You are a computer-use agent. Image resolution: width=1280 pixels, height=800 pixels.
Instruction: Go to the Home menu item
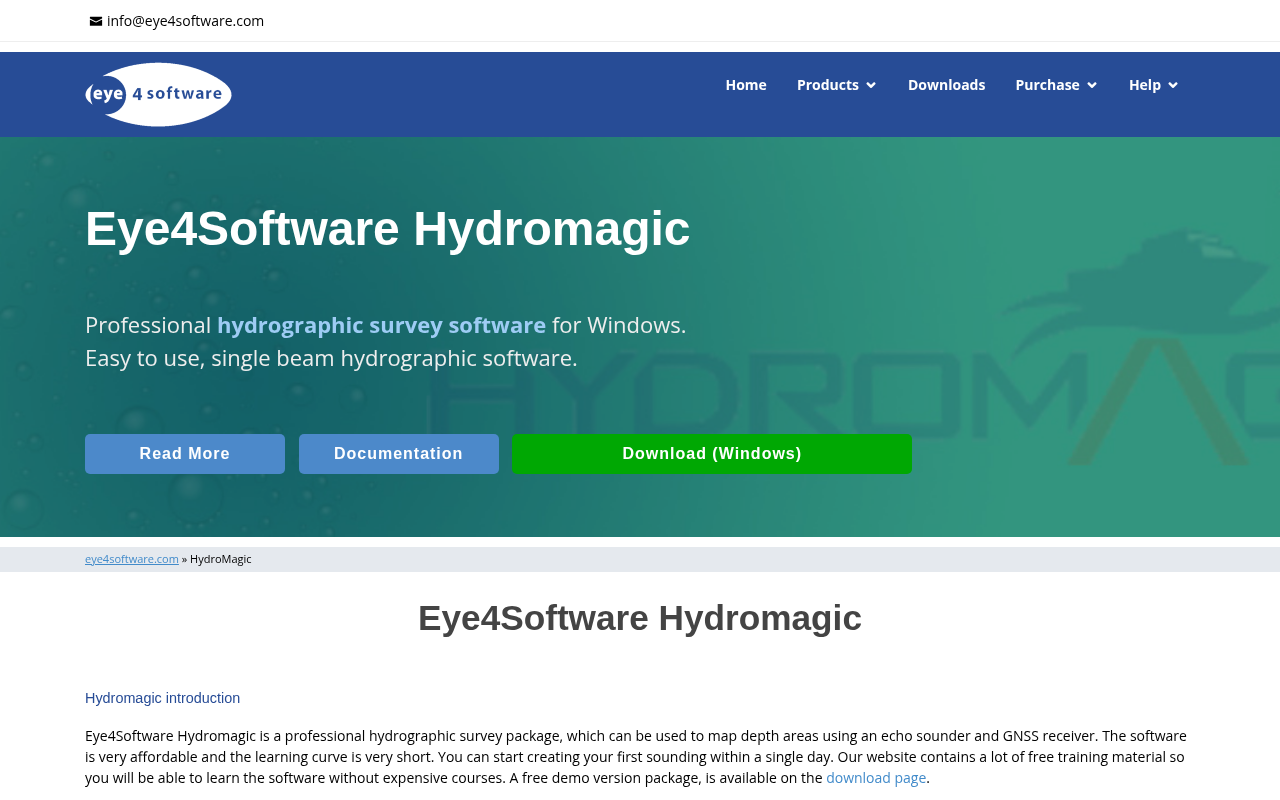[746, 85]
